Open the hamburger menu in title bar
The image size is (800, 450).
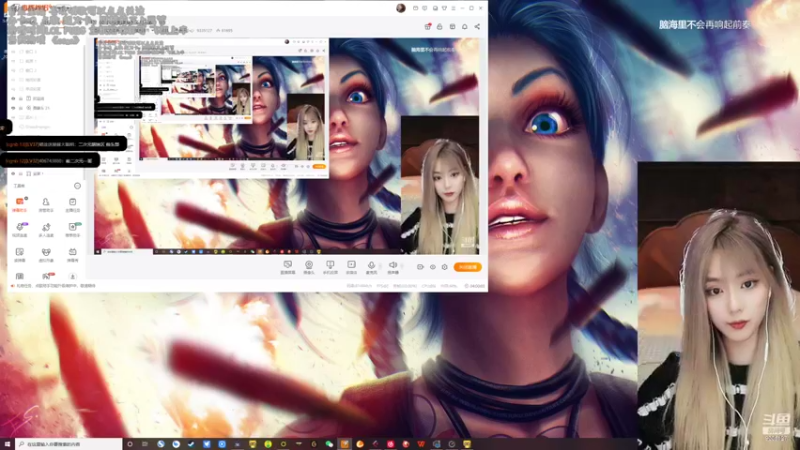tap(453, 8)
